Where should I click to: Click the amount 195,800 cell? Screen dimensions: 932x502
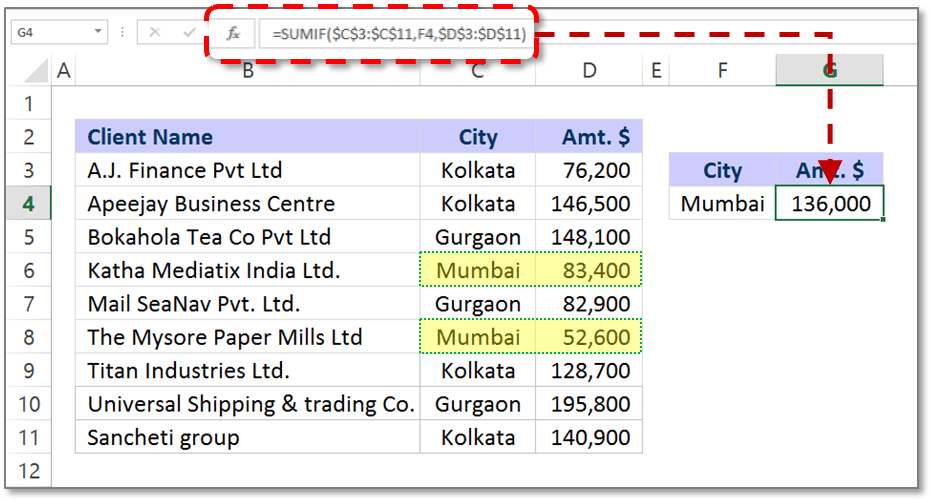[589, 404]
